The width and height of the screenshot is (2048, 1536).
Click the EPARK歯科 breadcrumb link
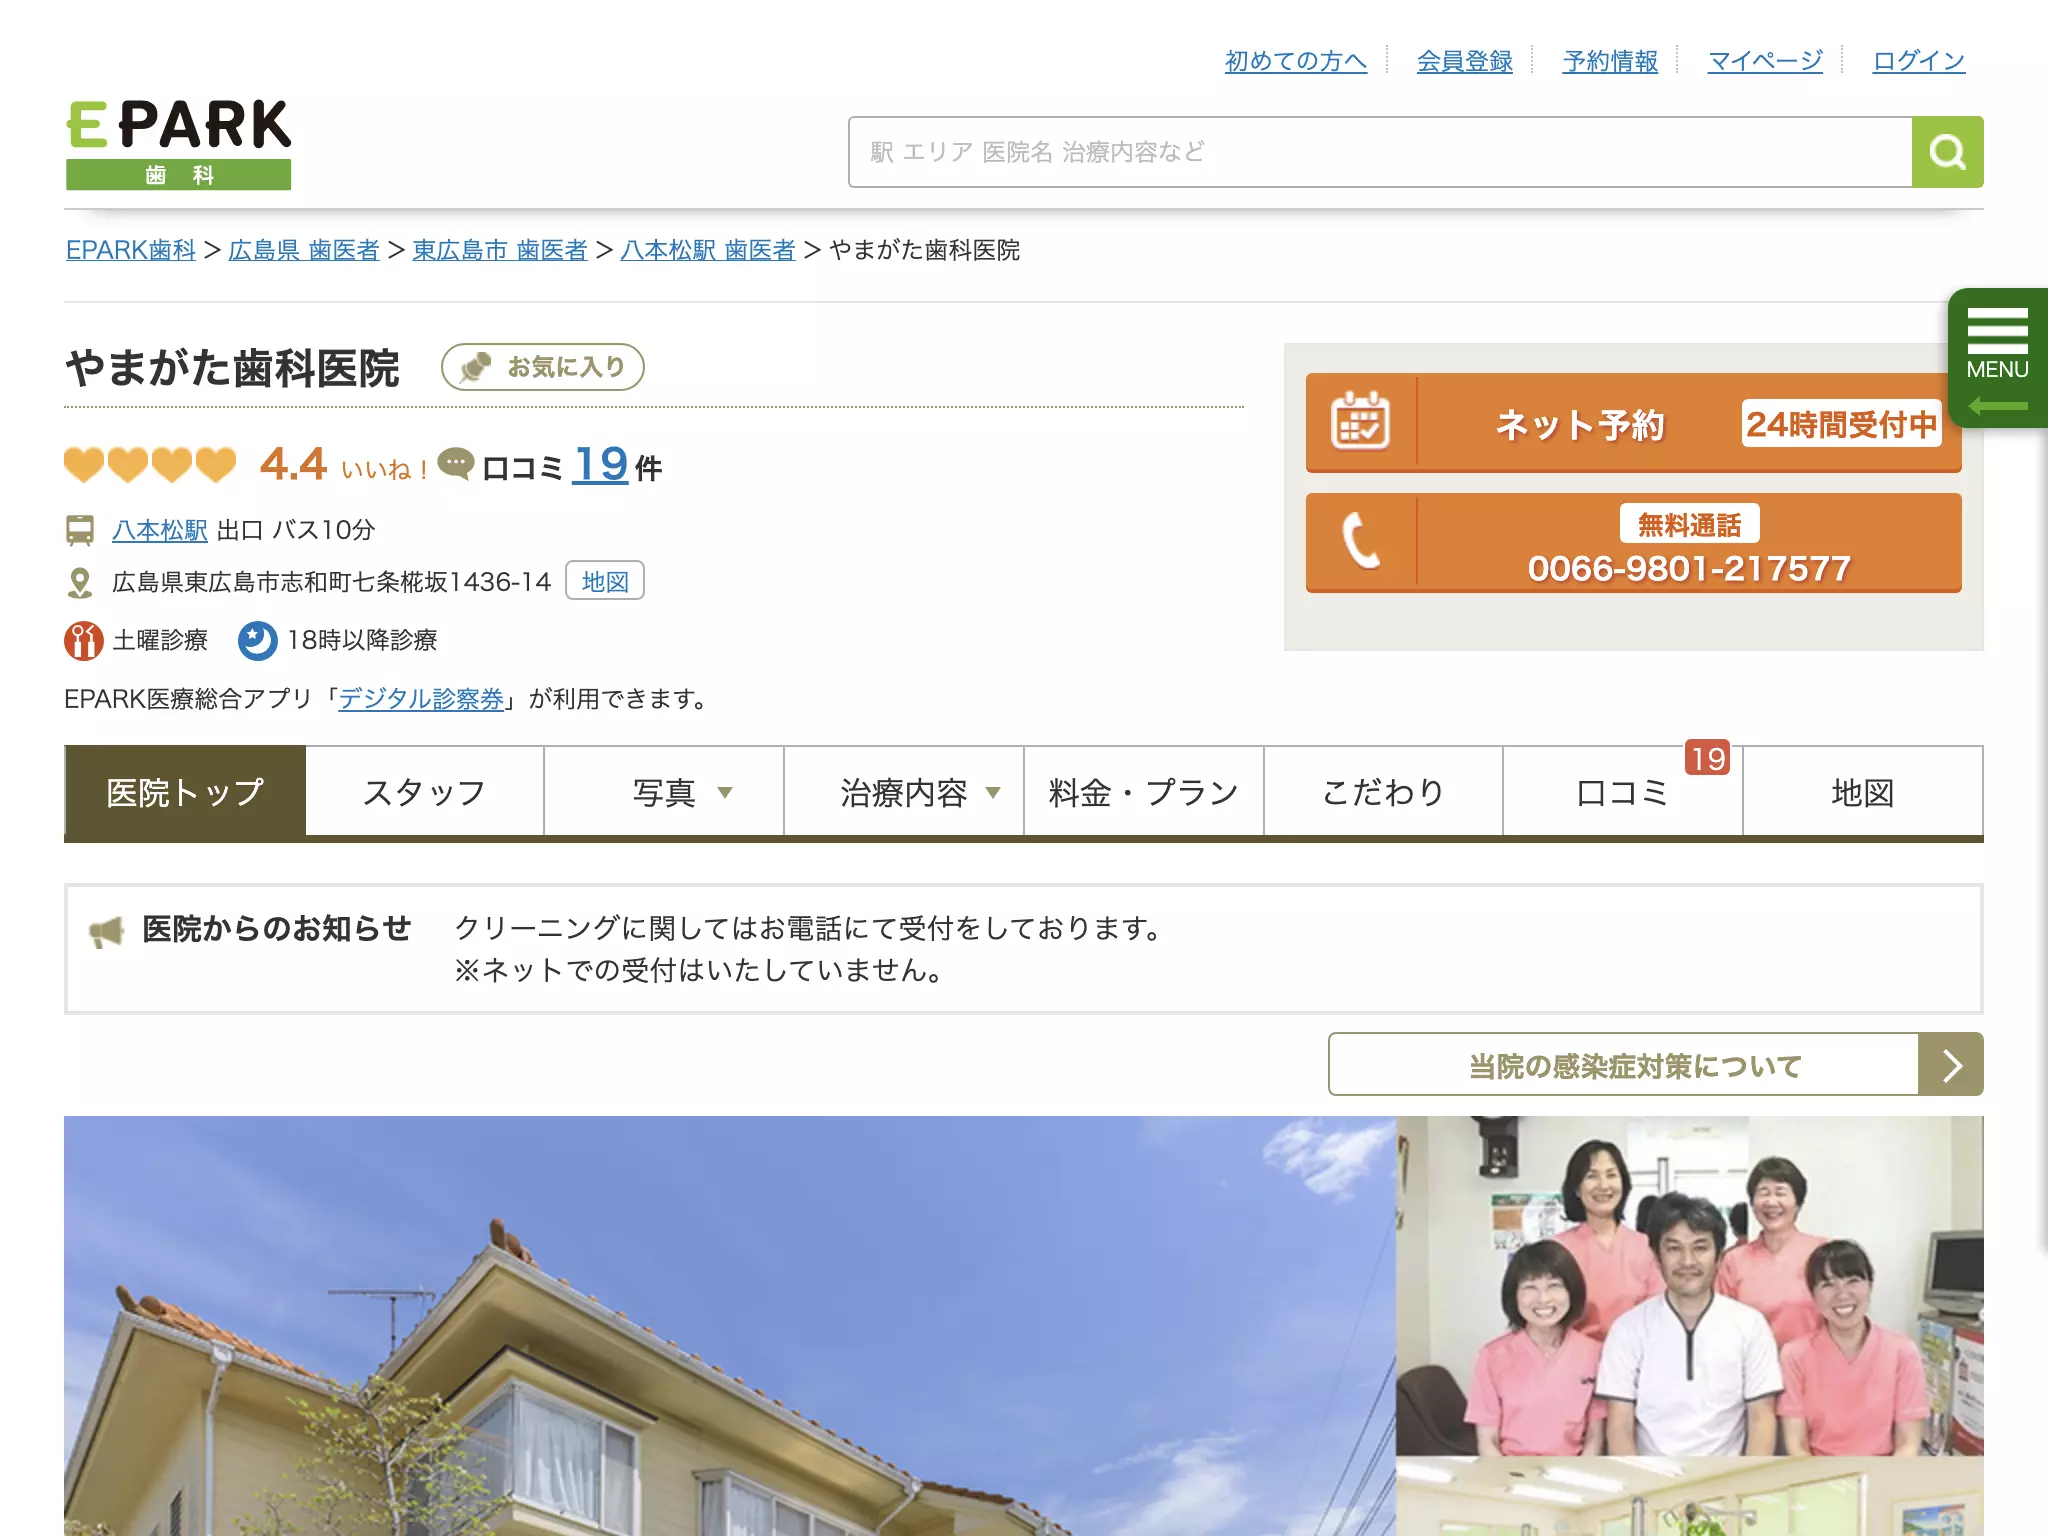(131, 250)
